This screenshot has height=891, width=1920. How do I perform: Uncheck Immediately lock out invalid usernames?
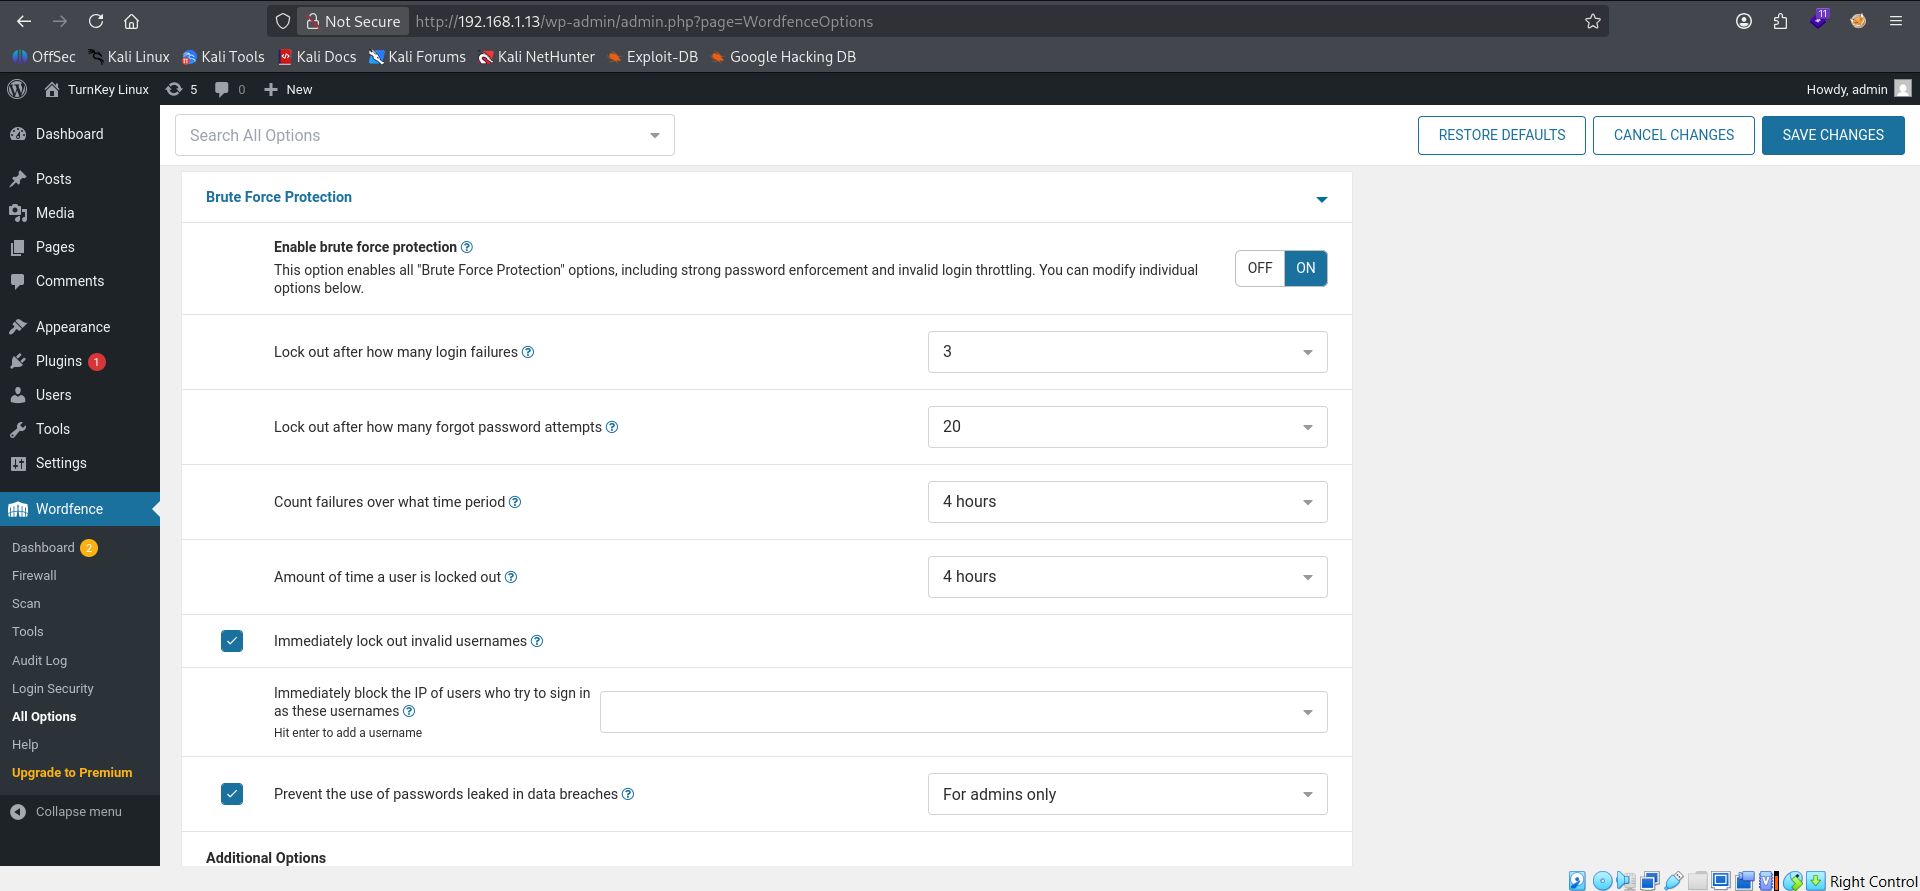click(232, 641)
